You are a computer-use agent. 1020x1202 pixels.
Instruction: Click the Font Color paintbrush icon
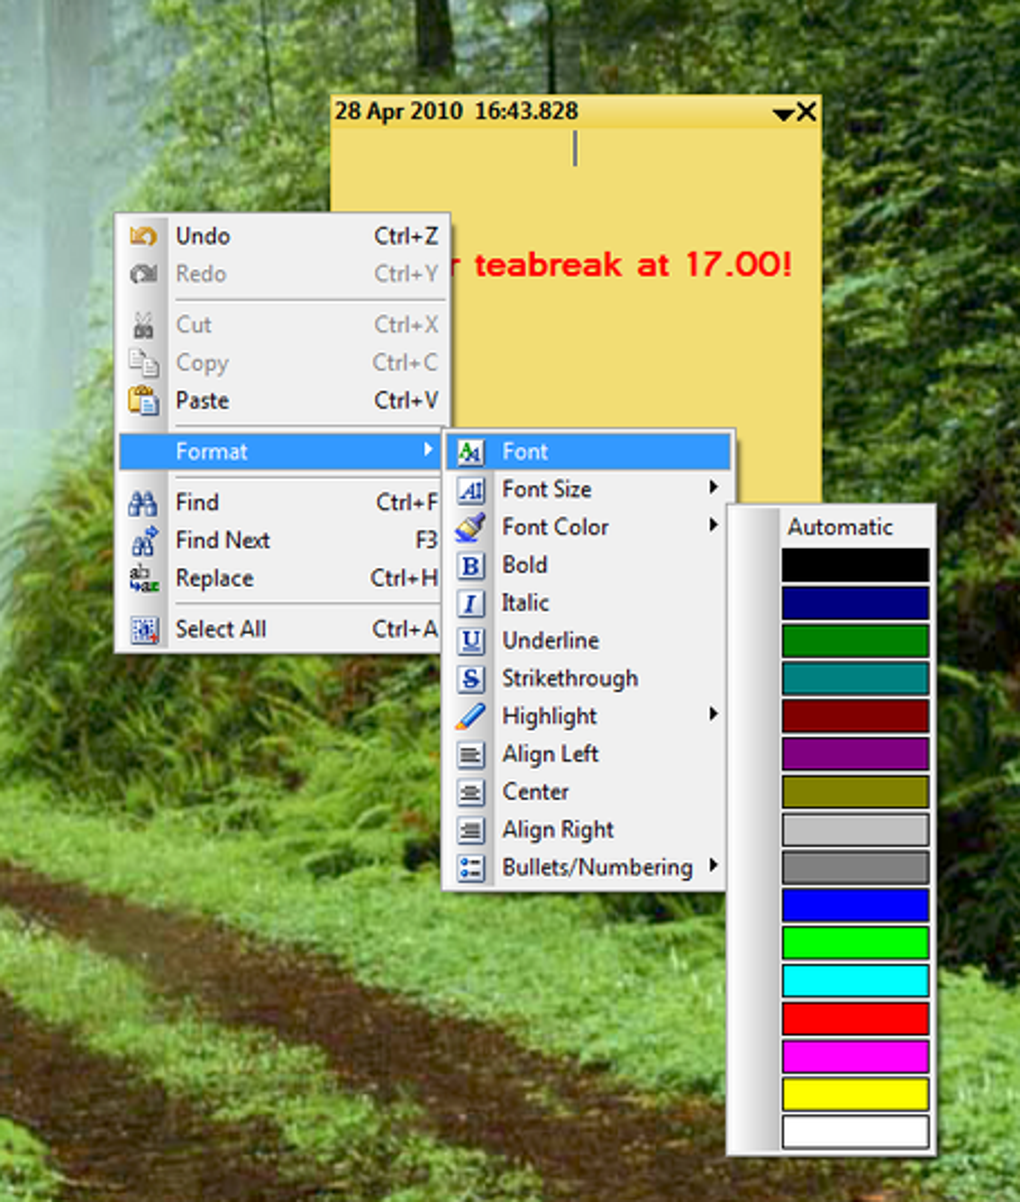(x=470, y=528)
